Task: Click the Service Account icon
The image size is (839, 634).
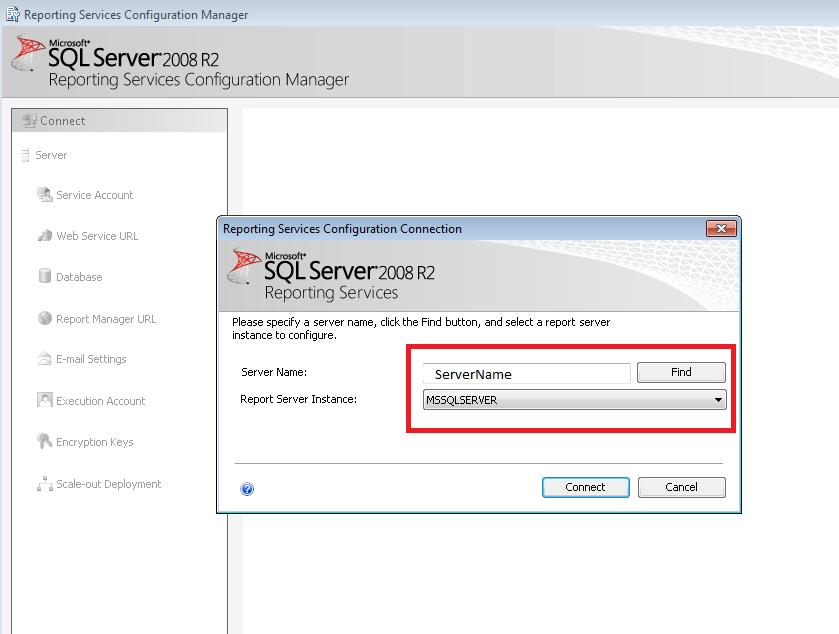Action: click(44, 195)
